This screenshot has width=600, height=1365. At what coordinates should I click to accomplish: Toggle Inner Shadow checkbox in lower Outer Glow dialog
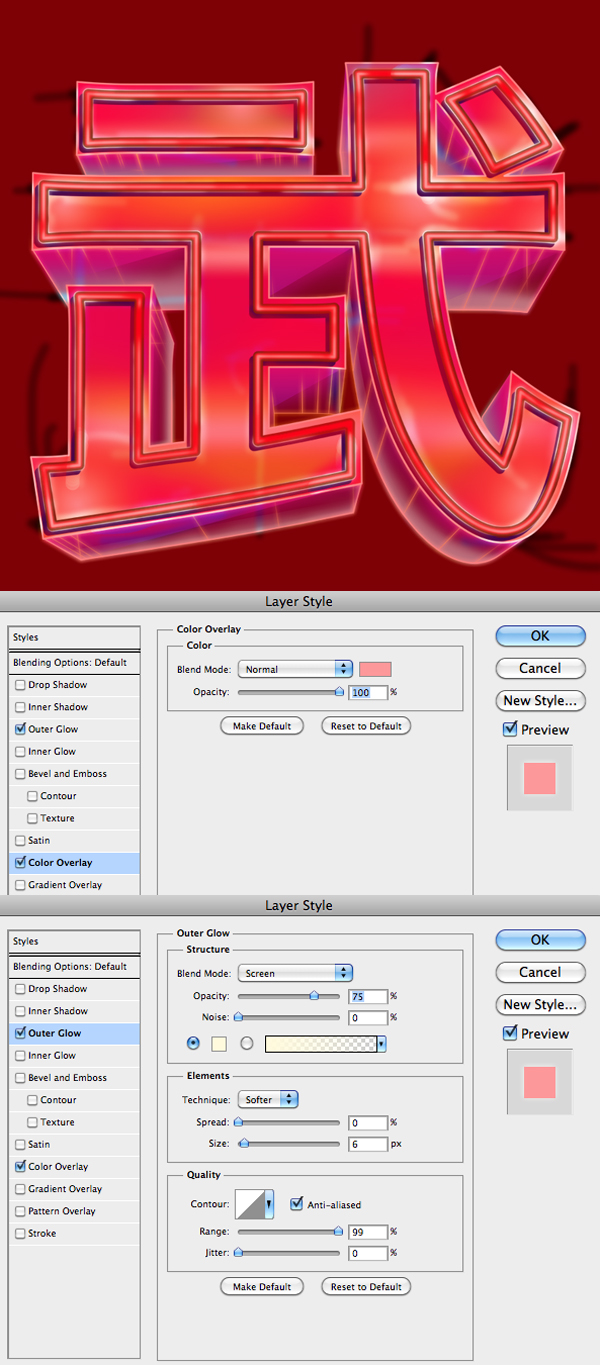coord(20,1011)
